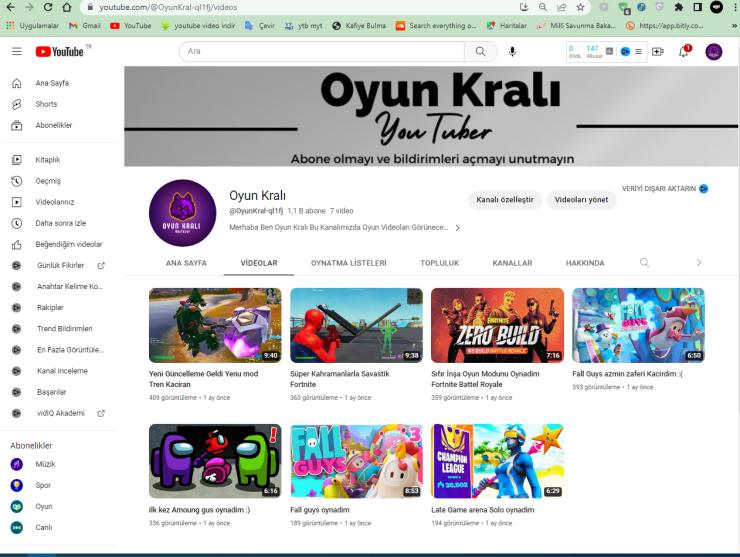
Task: Open Shorts from the sidebar
Action: pyautogui.click(x=46, y=104)
